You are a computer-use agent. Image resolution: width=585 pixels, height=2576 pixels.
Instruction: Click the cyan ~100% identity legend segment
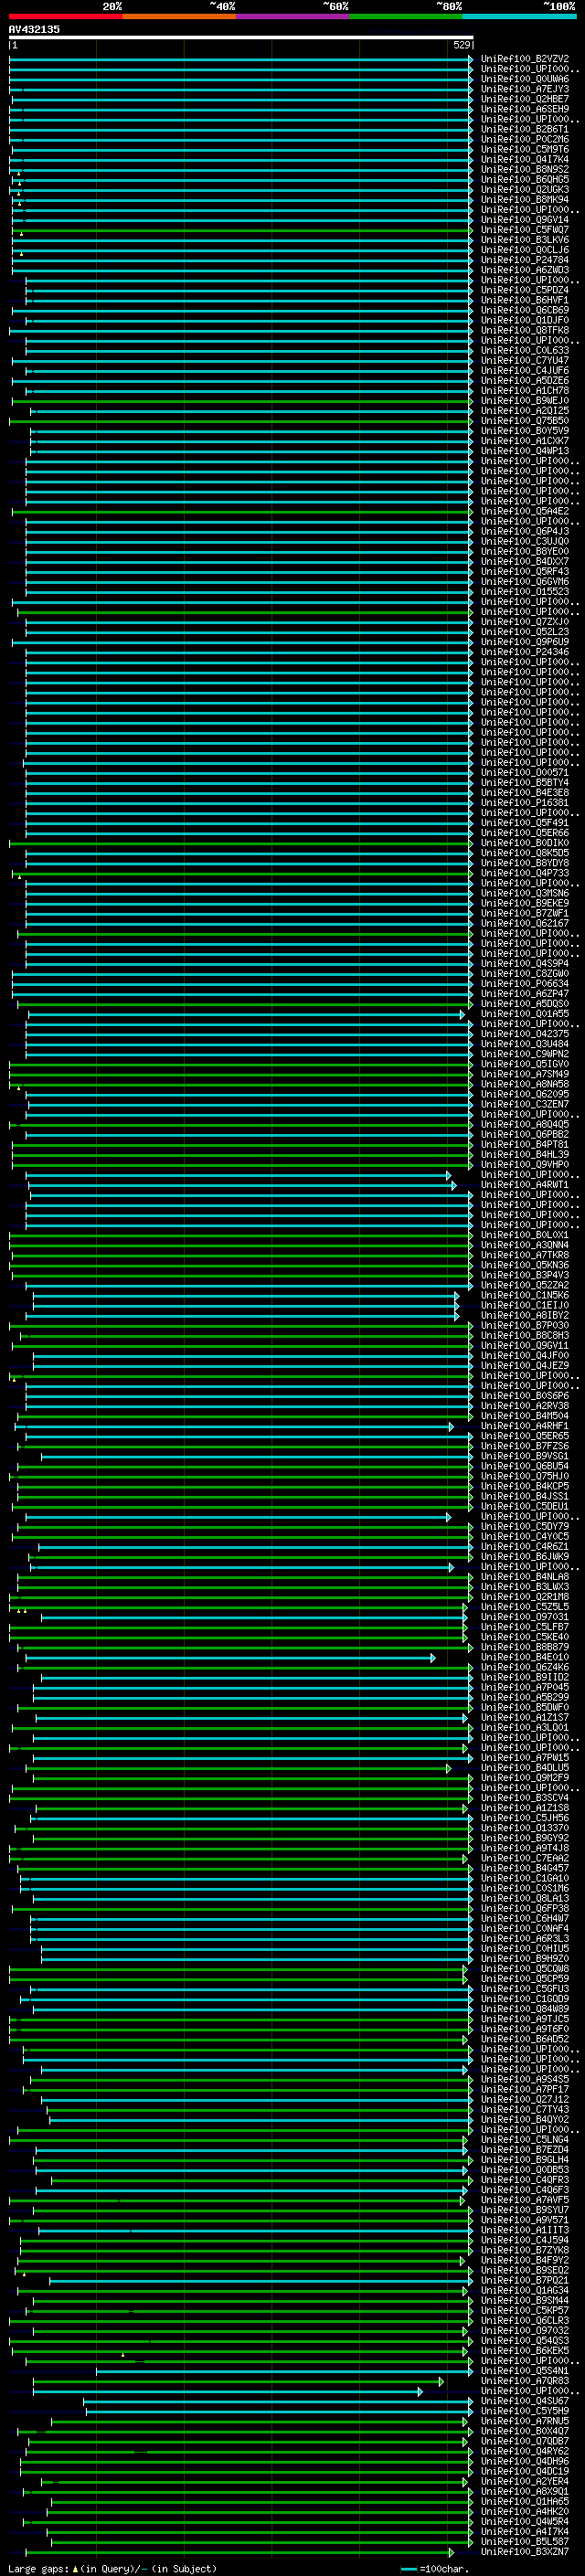[519, 16]
